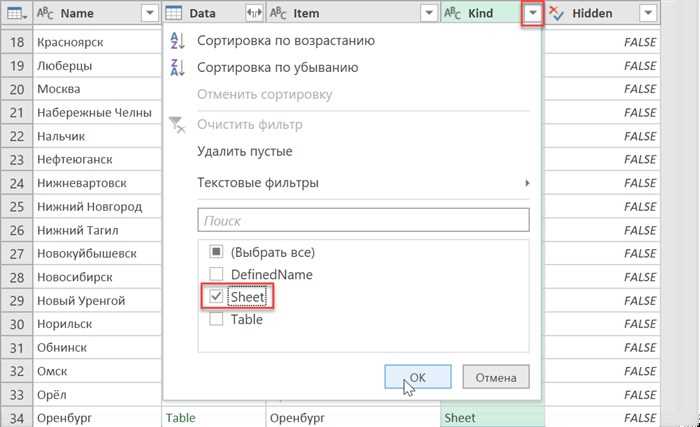Click the Z-A descending sort icon
Image resolution: width=700 pixels, height=427 pixels.
(x=178, y=67)
